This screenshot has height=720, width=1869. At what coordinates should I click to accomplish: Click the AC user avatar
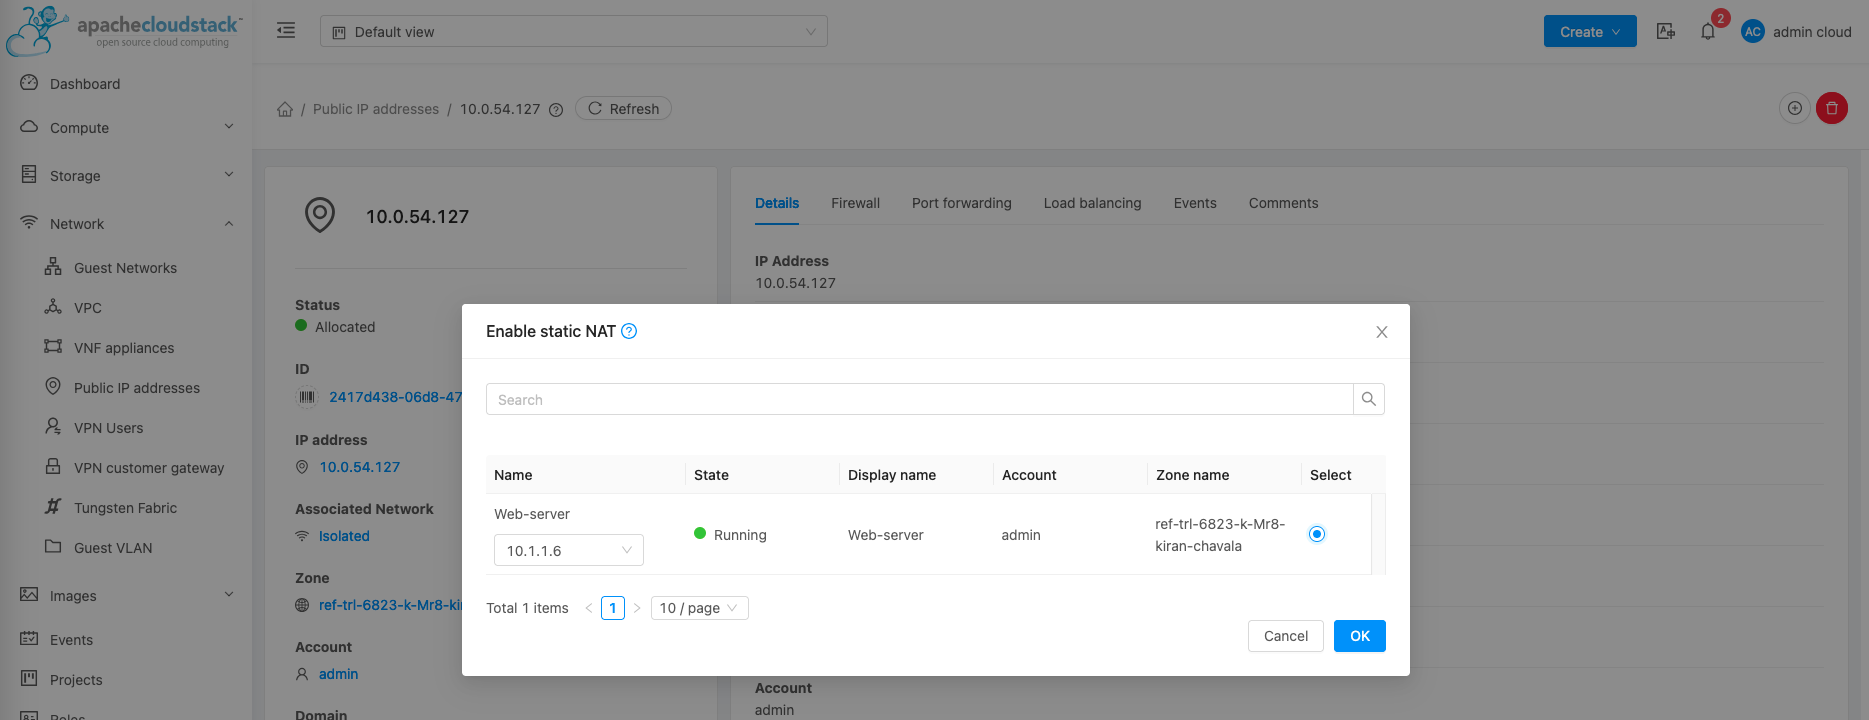point(1753,32)
